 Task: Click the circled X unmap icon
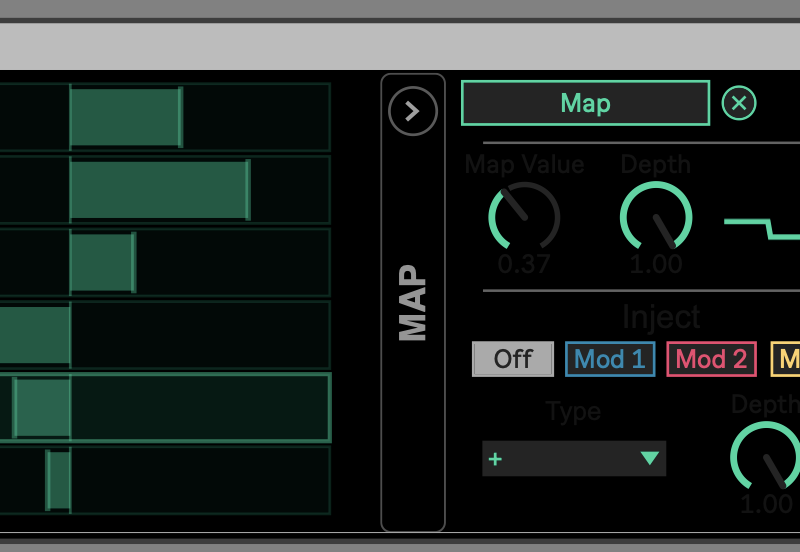point(739,103)
